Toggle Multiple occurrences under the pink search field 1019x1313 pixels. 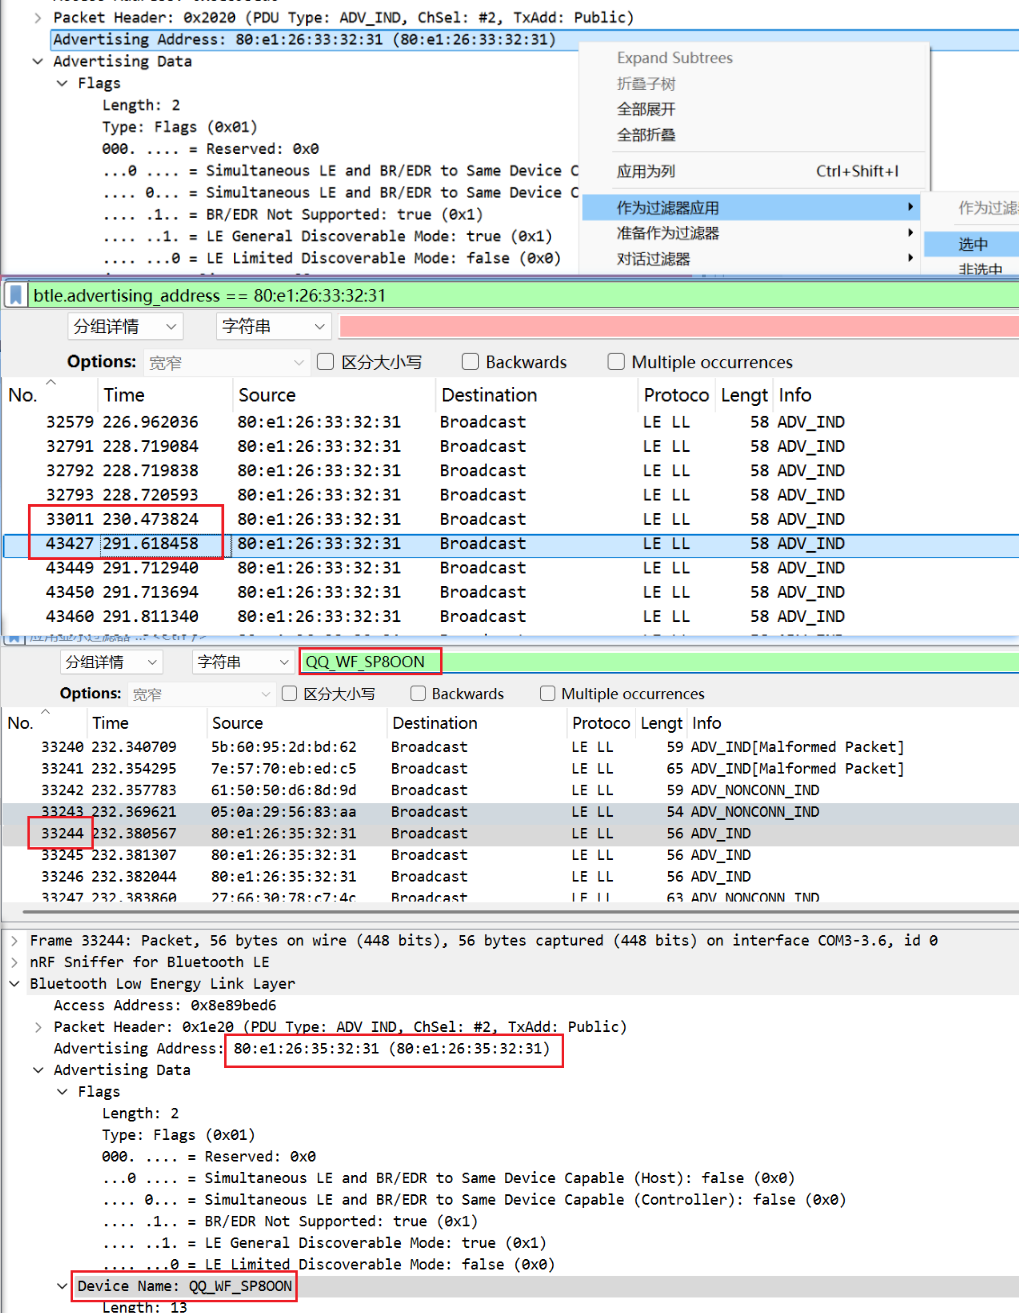pyautogui.click(x=616, y=362)
